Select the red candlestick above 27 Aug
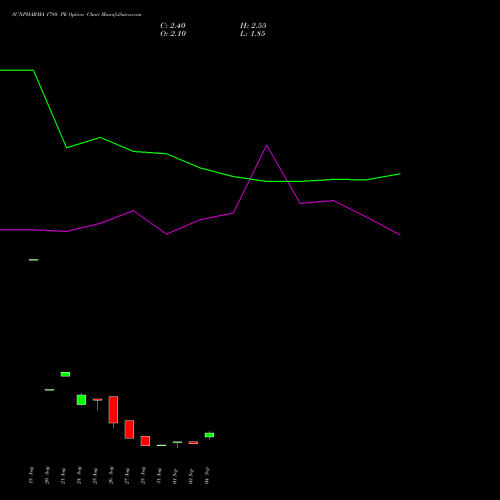Viewport: 500px width, 500px height. pos(129,429)
